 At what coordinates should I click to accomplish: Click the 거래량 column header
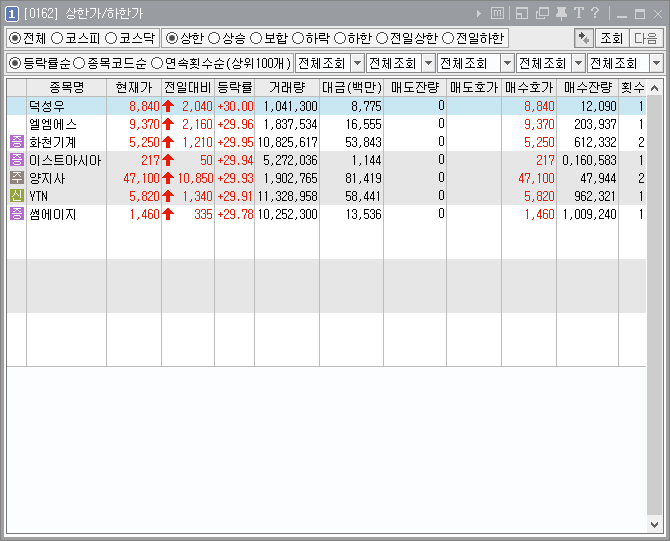coord(287,88)
